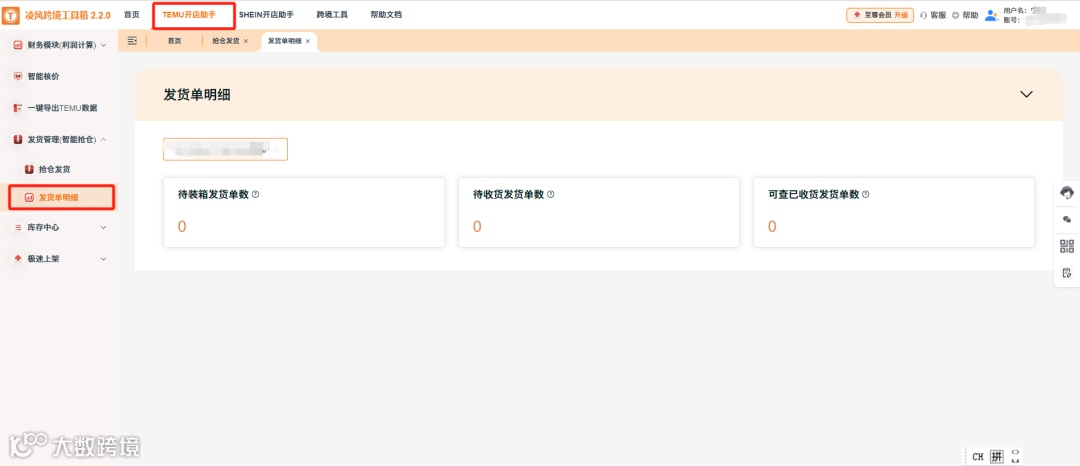Click the blue user avatar icon
This screenshot has width=1080, height=466.
coord(991,15)
